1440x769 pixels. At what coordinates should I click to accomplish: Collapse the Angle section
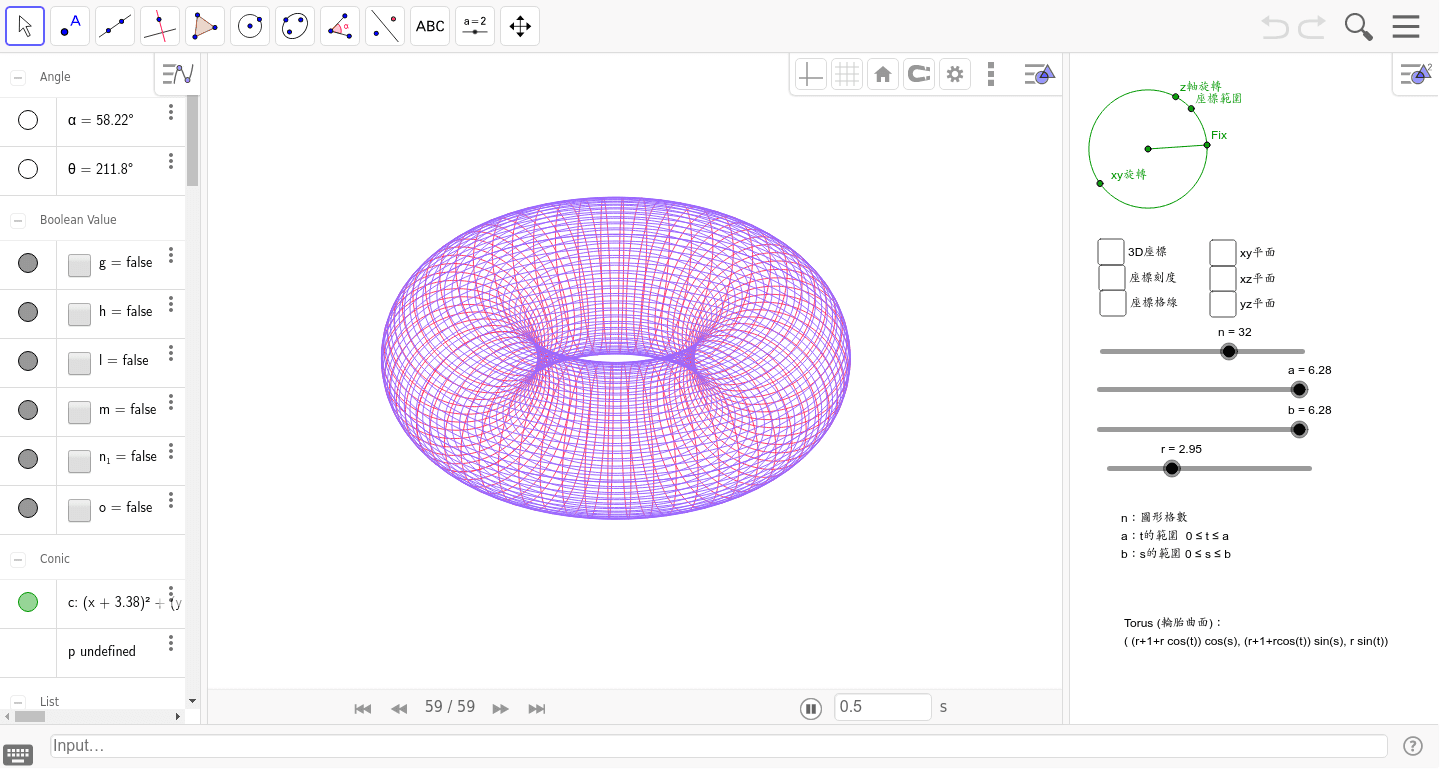(x=16, y=76)
